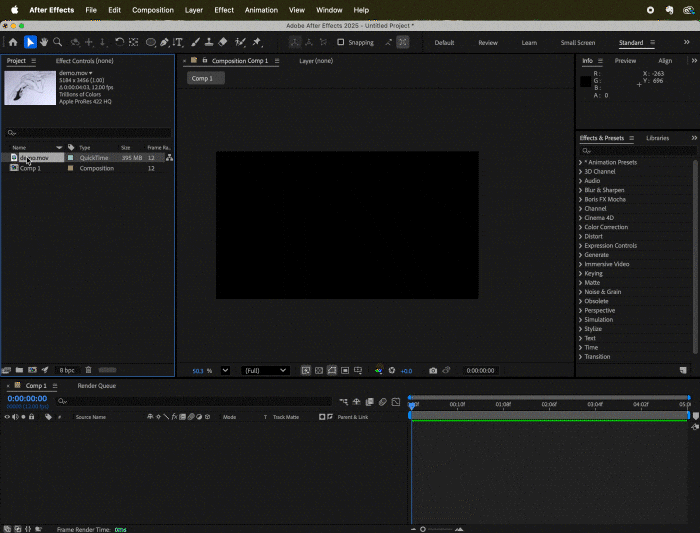Select the Hand tool
Image resolution: width=700 pixels, height=533 pixels.
[44, 42]
